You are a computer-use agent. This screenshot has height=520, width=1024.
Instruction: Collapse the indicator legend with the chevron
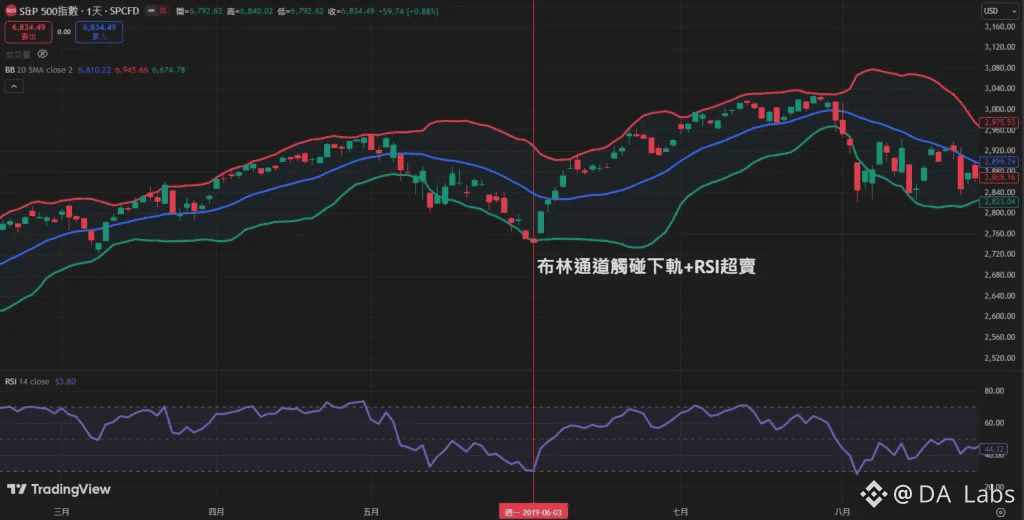point(14,86)
